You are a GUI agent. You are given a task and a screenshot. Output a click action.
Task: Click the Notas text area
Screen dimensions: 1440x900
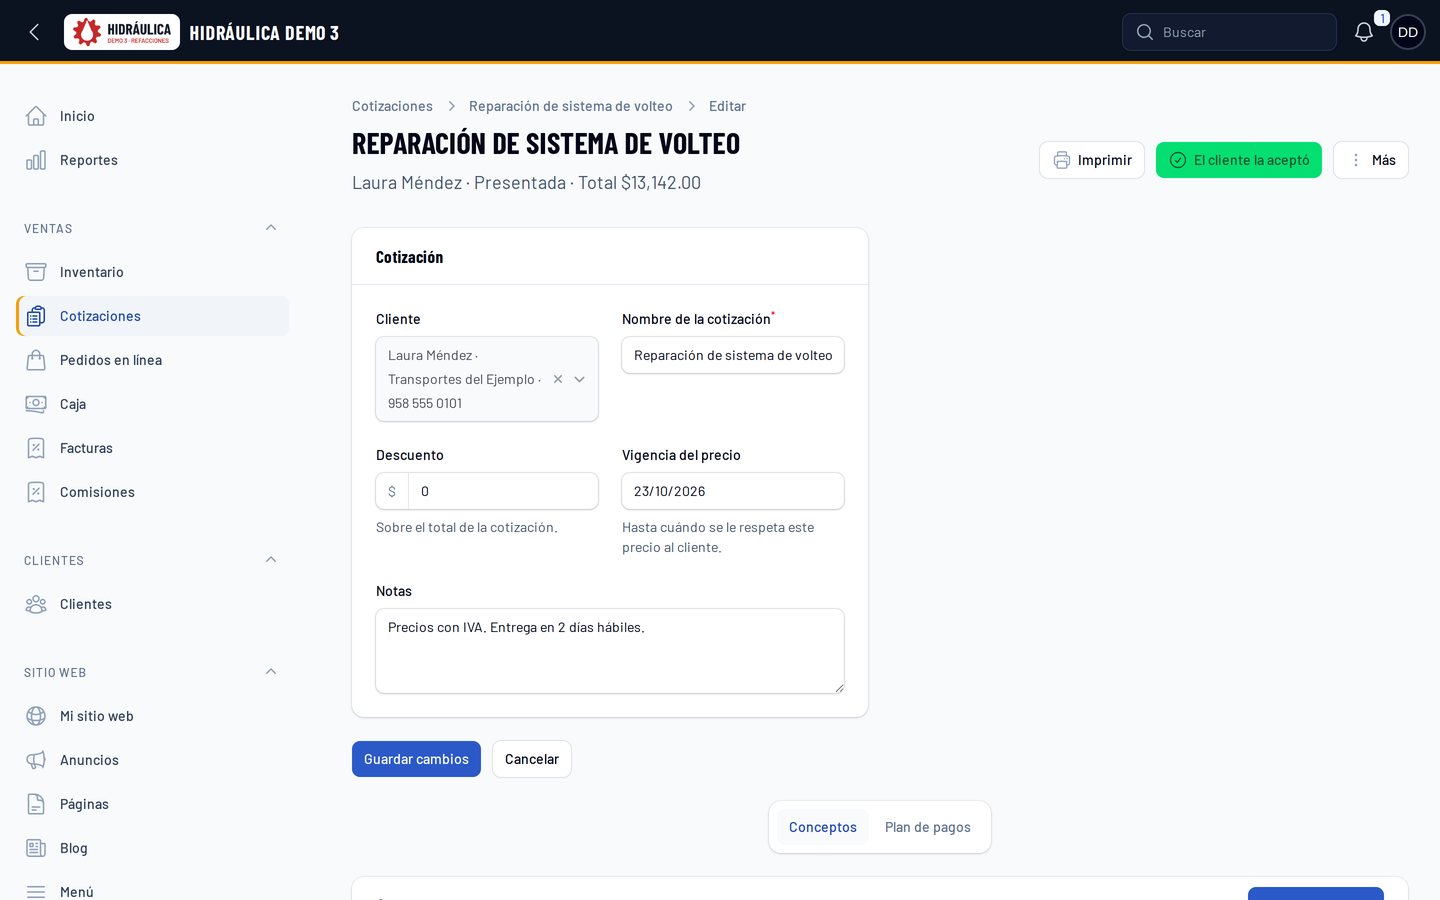[610, 651]
